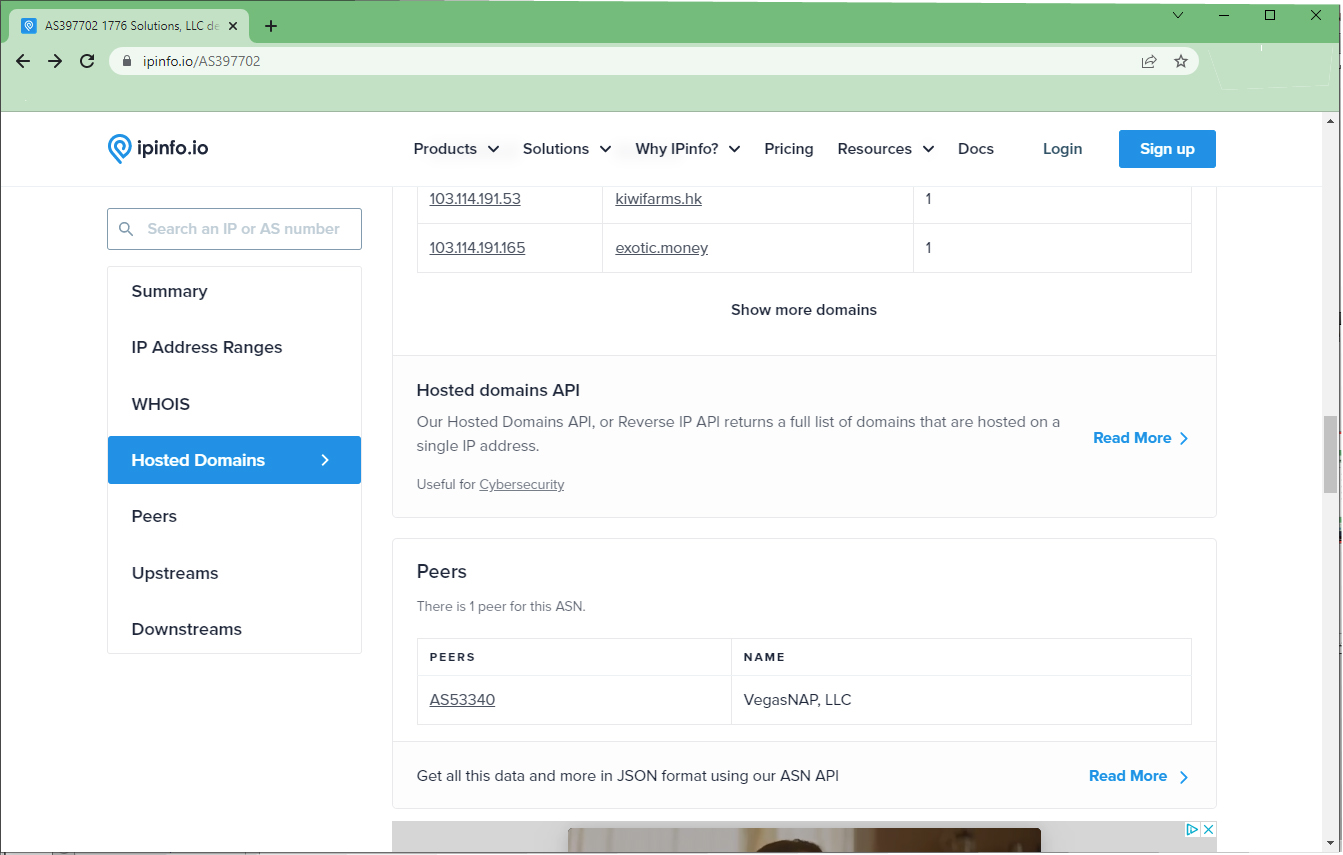1343x855 pixels.
Task: Click the AdChoices icon on ad
Action: [1192, 830]
